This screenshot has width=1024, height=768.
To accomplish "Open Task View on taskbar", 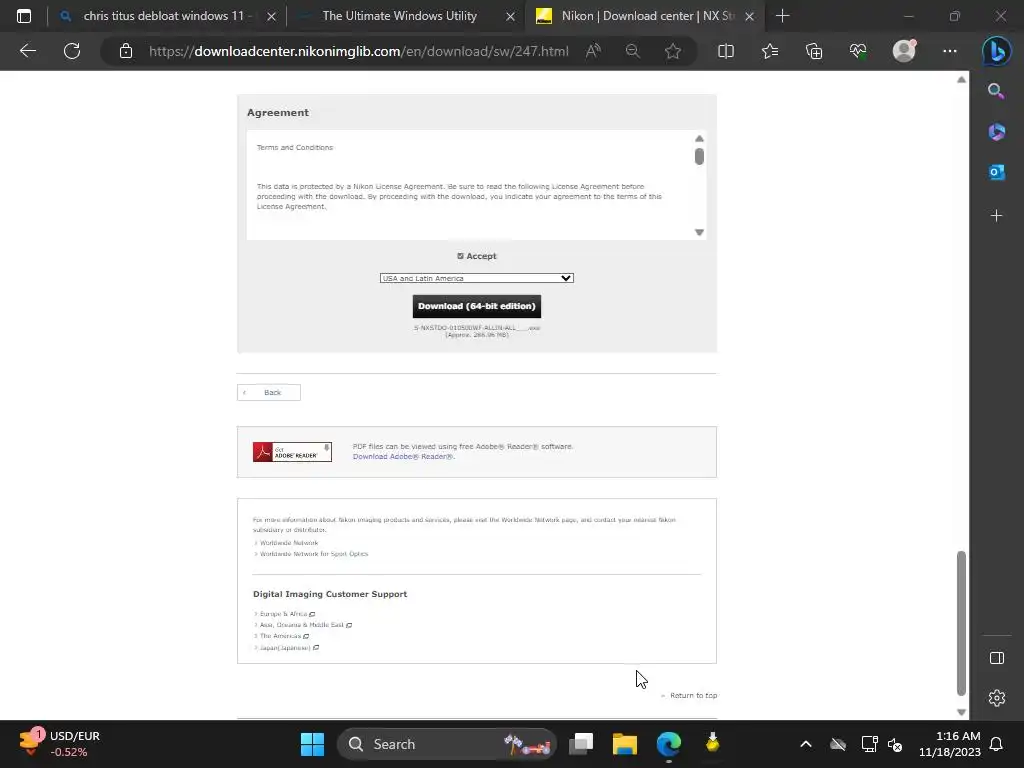I will (581, 744).
